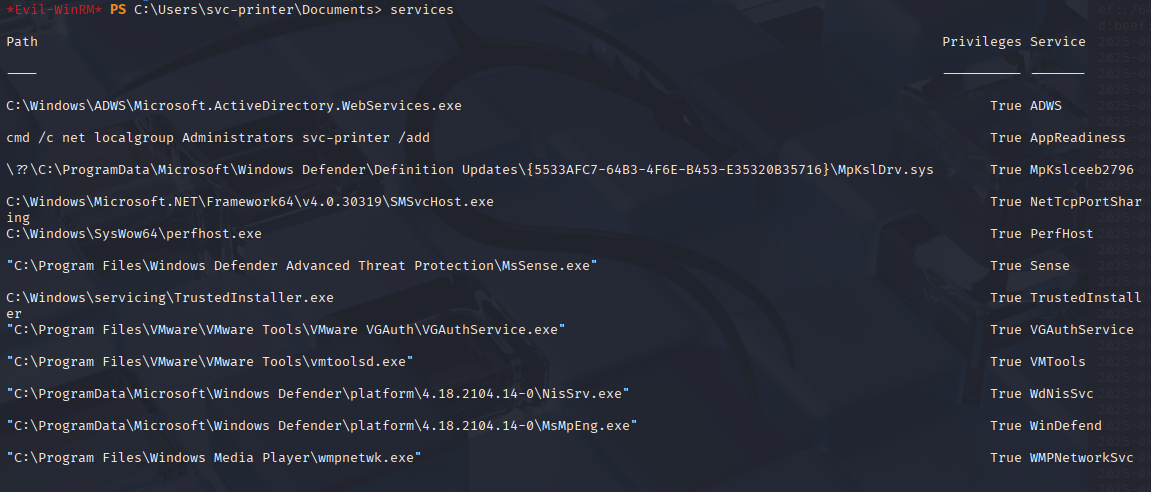Select the Path column header

click(22, 42)
